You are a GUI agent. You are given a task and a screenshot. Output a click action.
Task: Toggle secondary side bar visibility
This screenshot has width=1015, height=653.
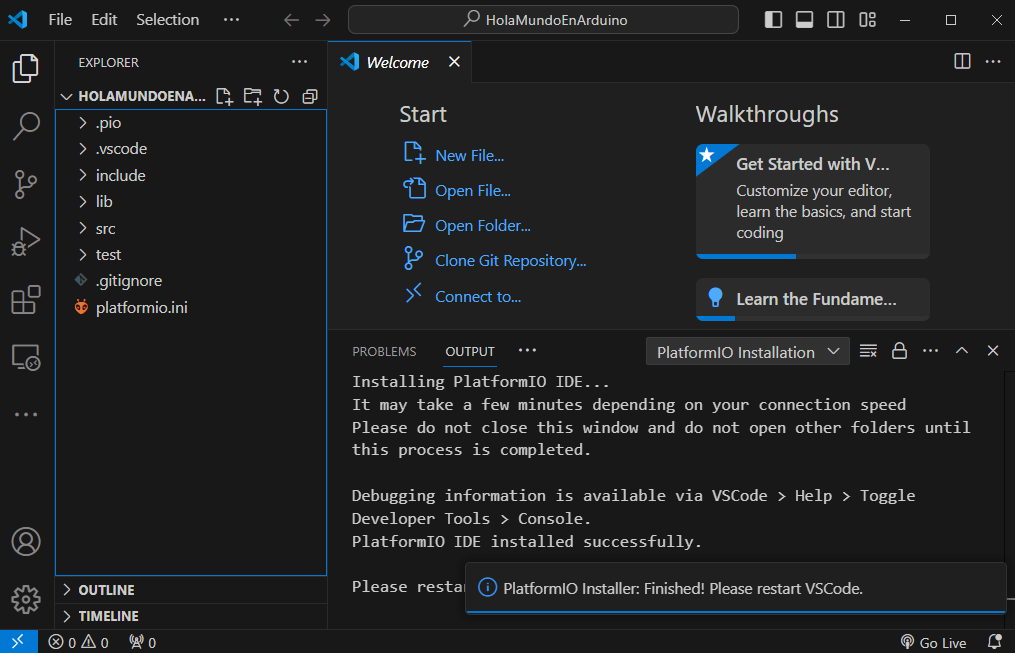pos(836,20)
